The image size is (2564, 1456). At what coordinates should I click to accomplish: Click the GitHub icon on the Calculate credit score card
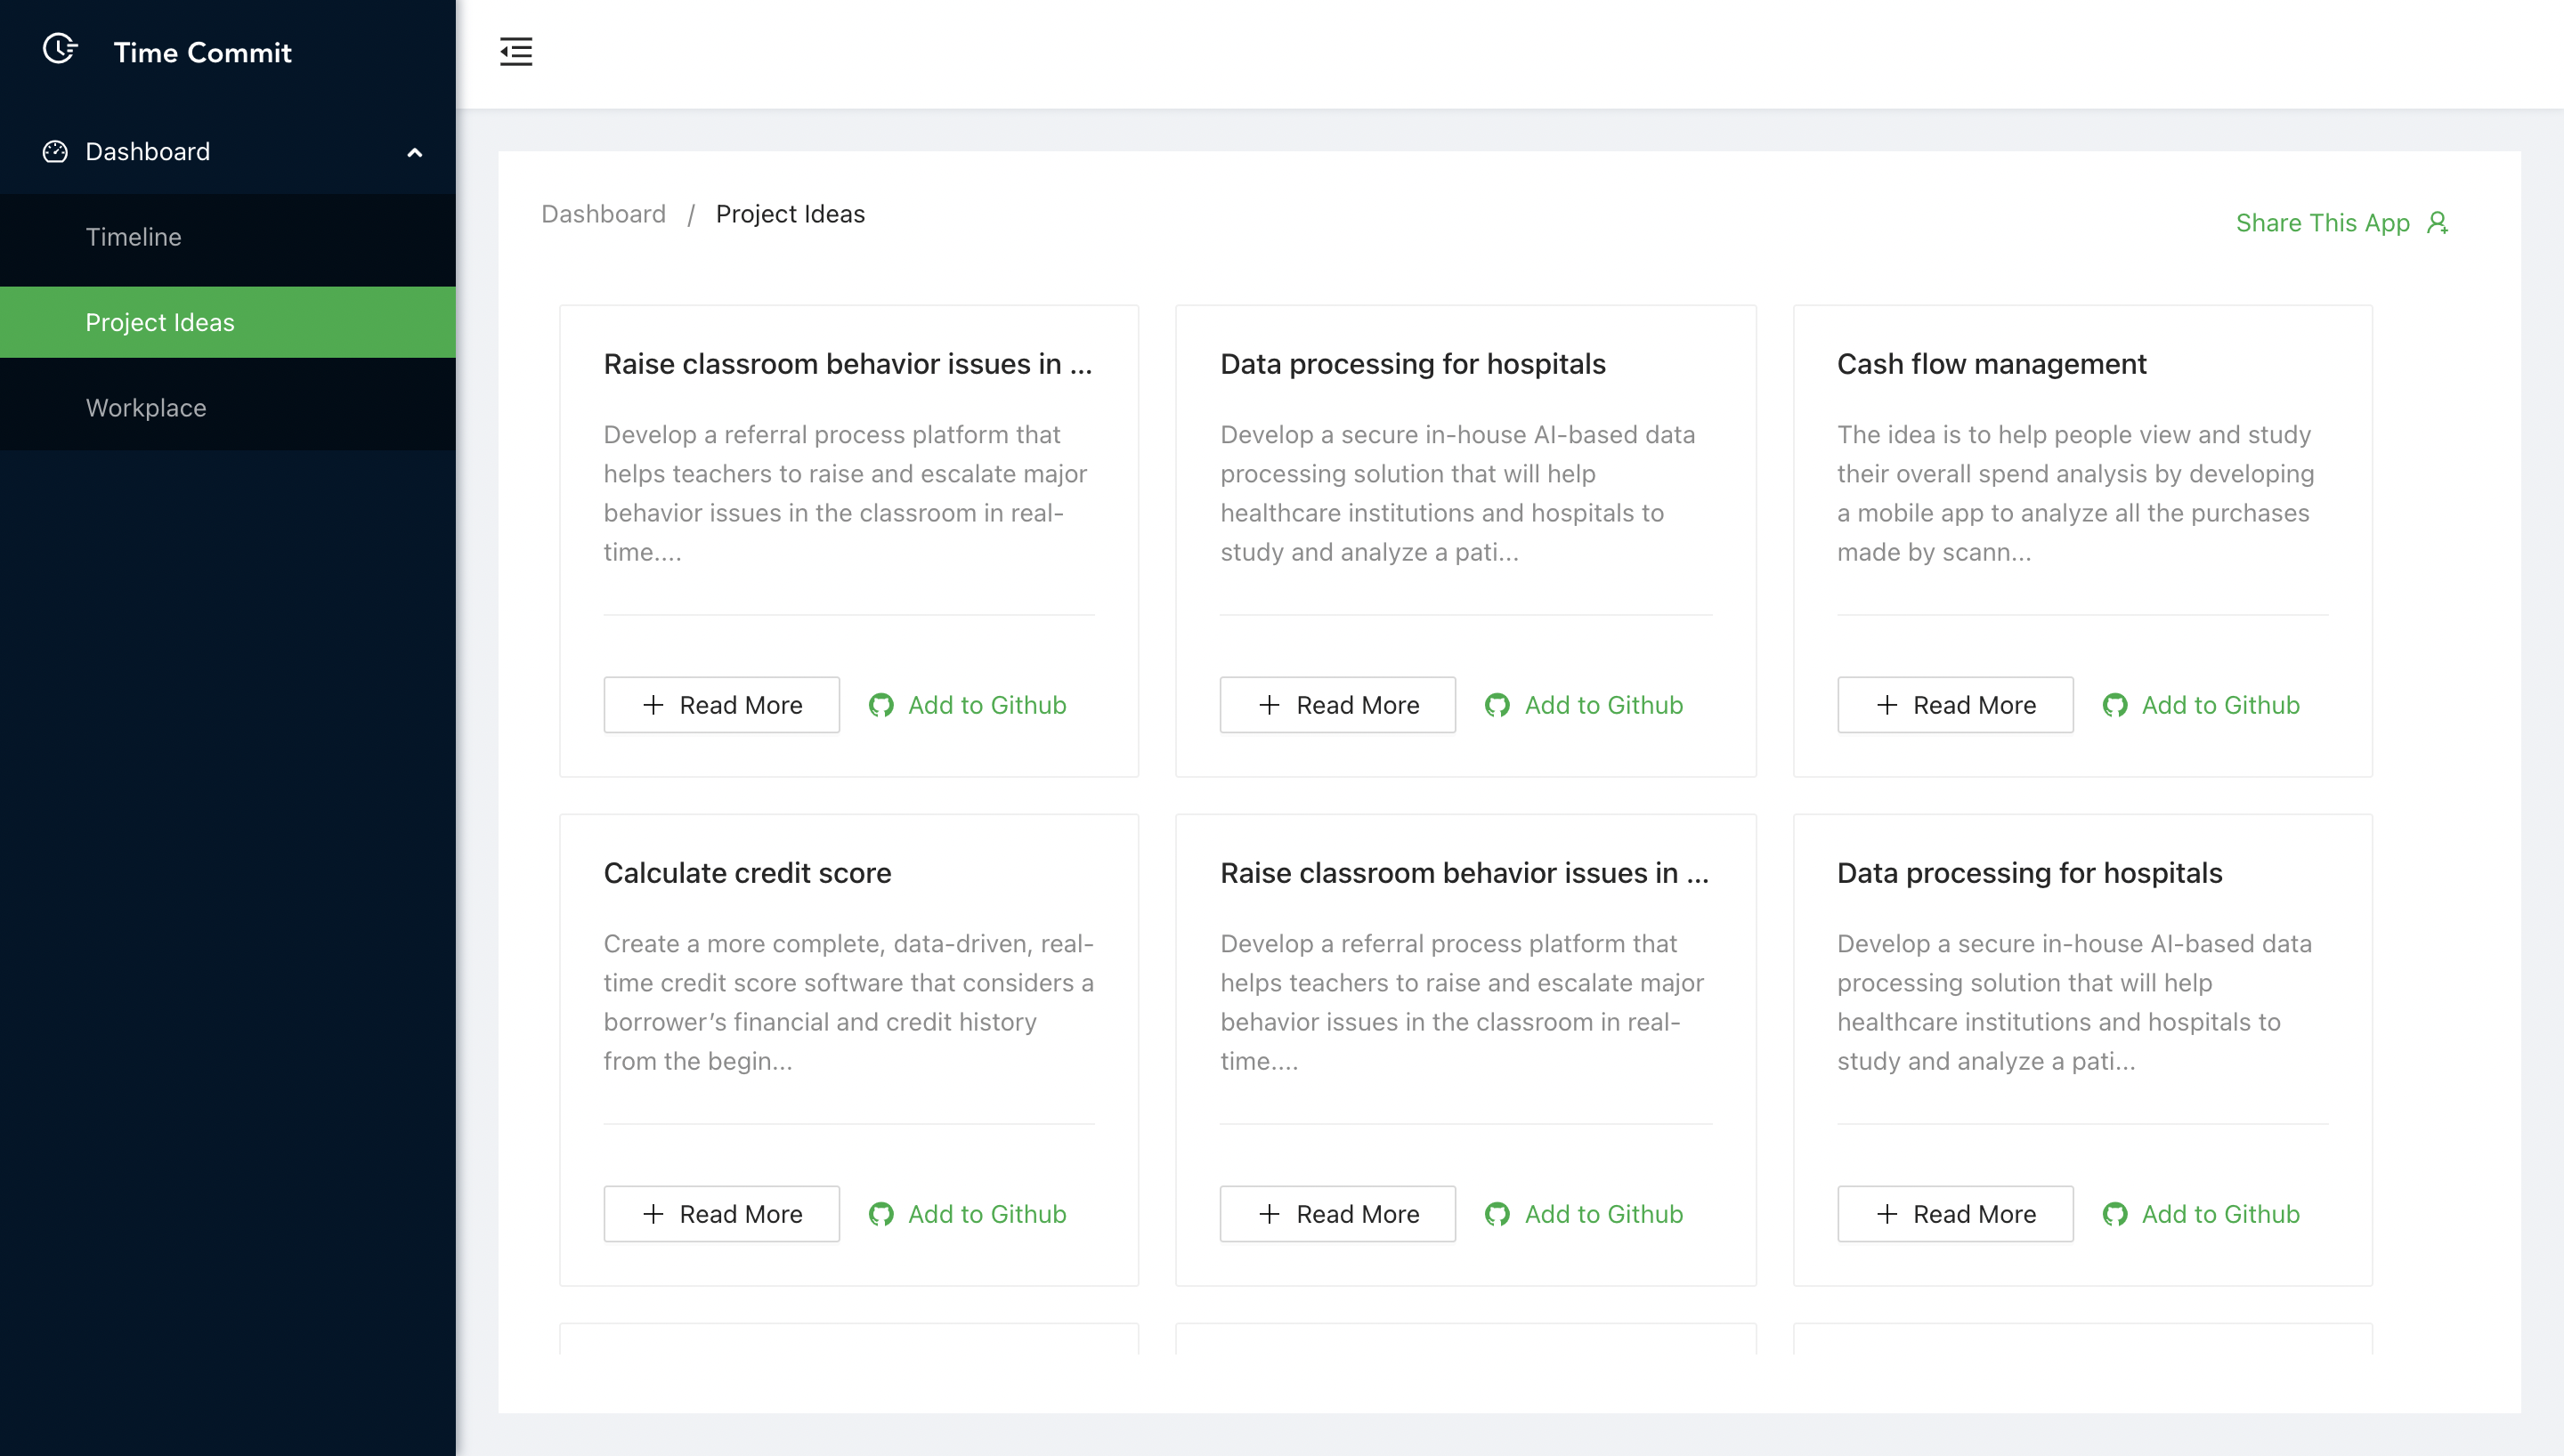(881, 1214)
